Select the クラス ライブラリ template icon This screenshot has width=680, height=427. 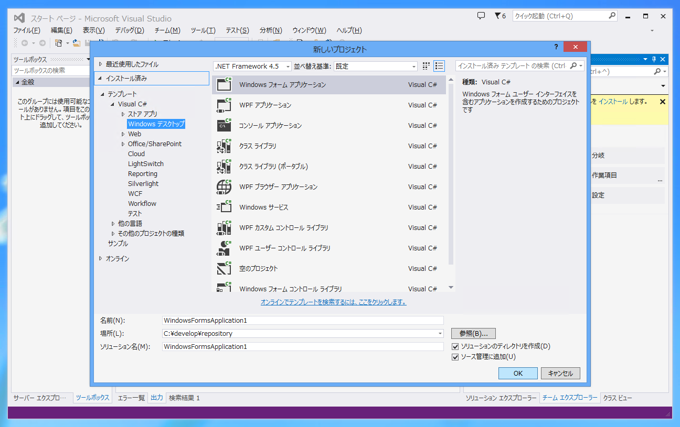224,146
